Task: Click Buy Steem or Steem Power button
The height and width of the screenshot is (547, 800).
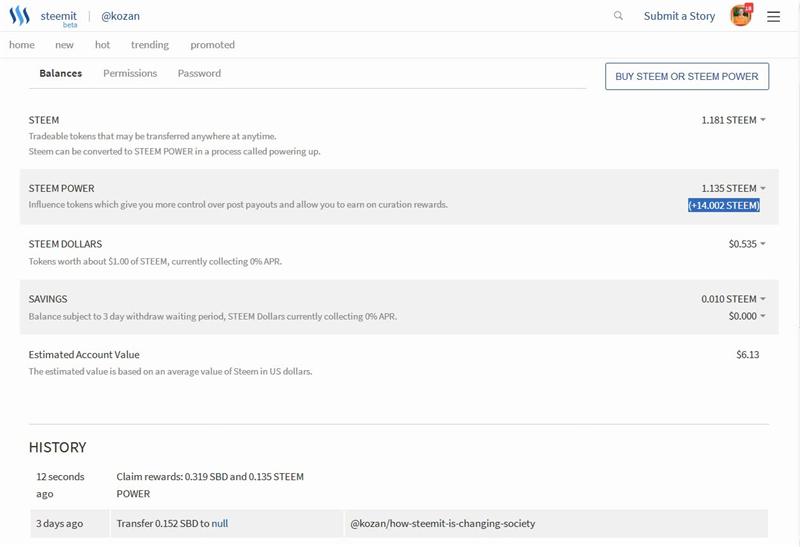Action: pos(687,77)
